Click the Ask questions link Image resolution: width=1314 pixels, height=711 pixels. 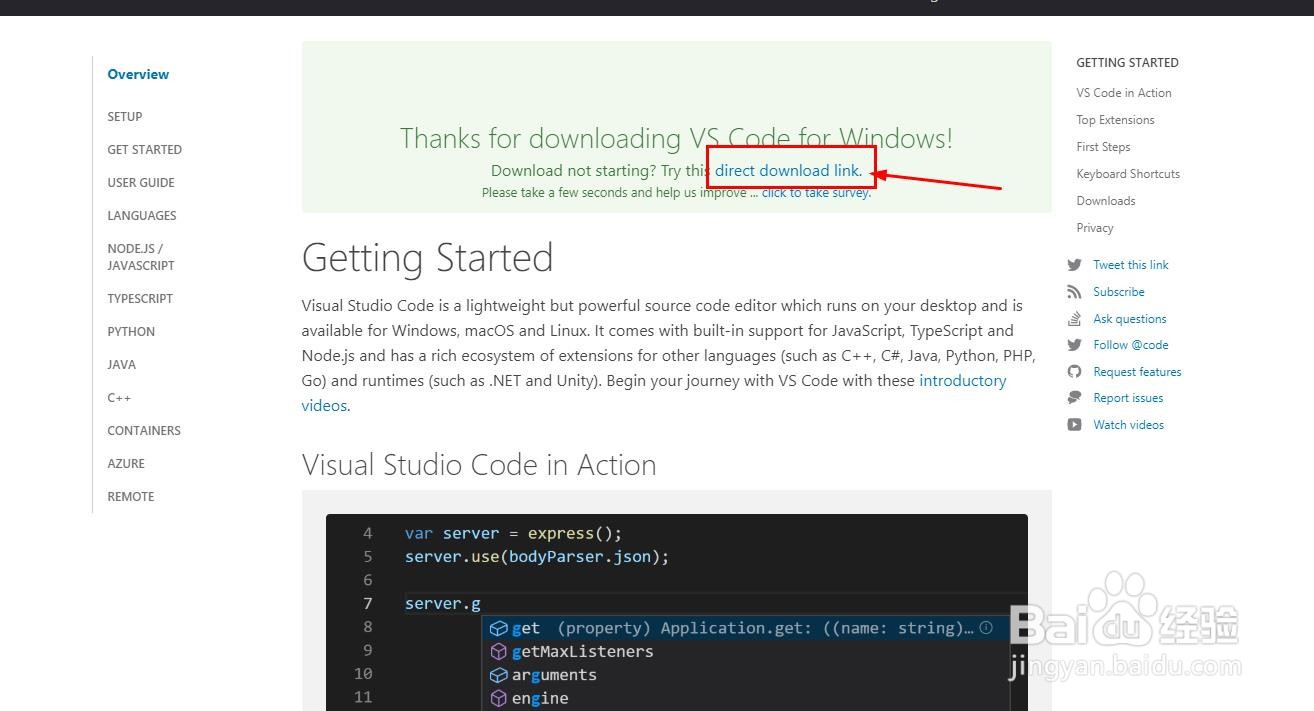[x=1130, y=319]
